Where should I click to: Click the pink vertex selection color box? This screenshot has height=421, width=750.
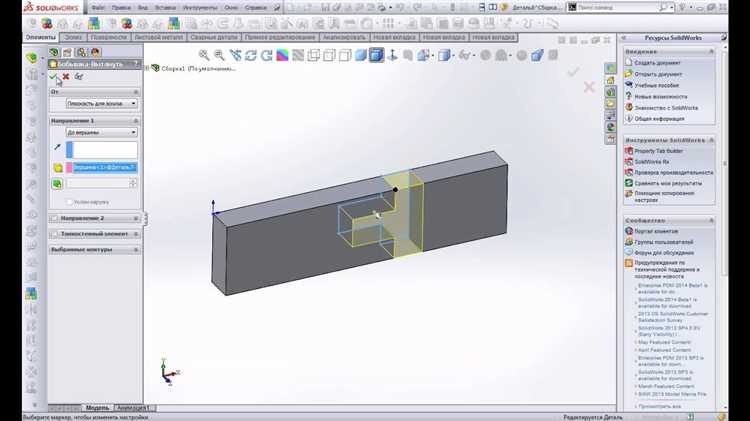click(69, 167)
